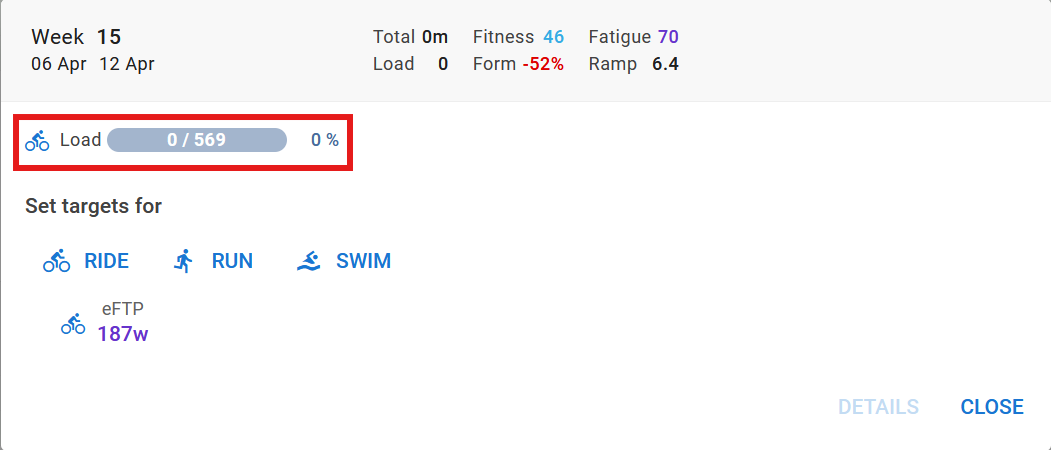Viewport: 1051px width, 450px height.
Task: Click the 0 % load percentage
Action: (x=324, y=140)
